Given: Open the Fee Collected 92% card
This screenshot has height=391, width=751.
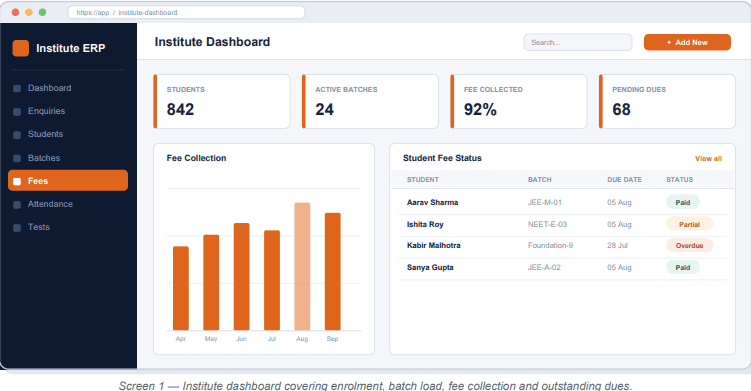Looking at the screenshot, I should pyautogui.click(x=519, y=102).
